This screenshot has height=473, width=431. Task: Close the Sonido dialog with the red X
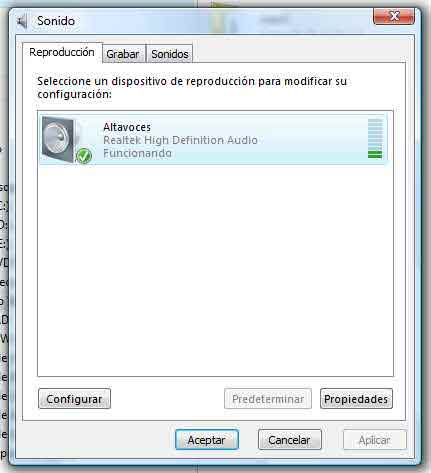tap(394, 16)
